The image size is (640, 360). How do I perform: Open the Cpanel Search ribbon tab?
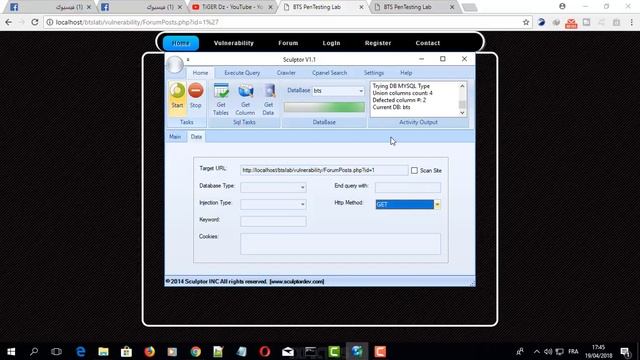[x=329, y=73]
